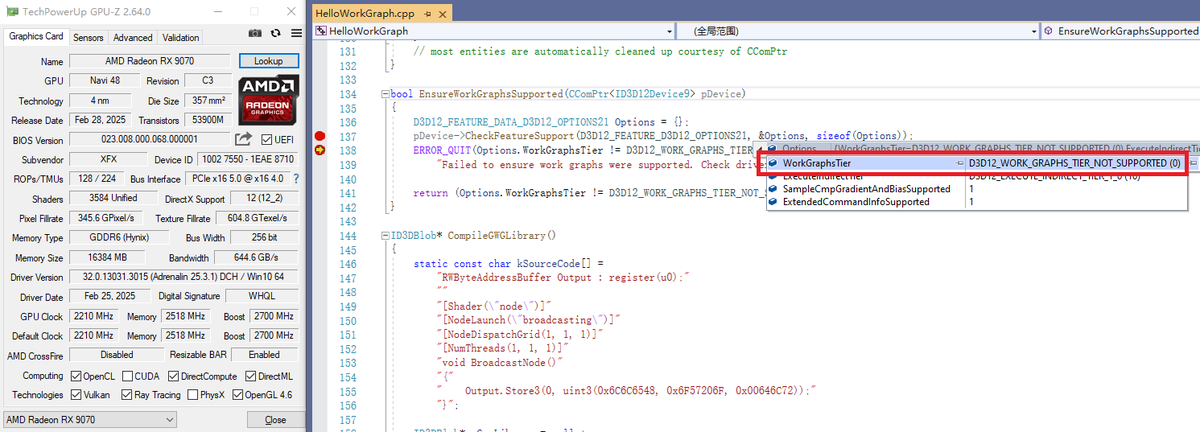Click the SampleCmpGradientAndBiasSupported datatip row
Viewport: 1200px width, 432px height.
976,188
